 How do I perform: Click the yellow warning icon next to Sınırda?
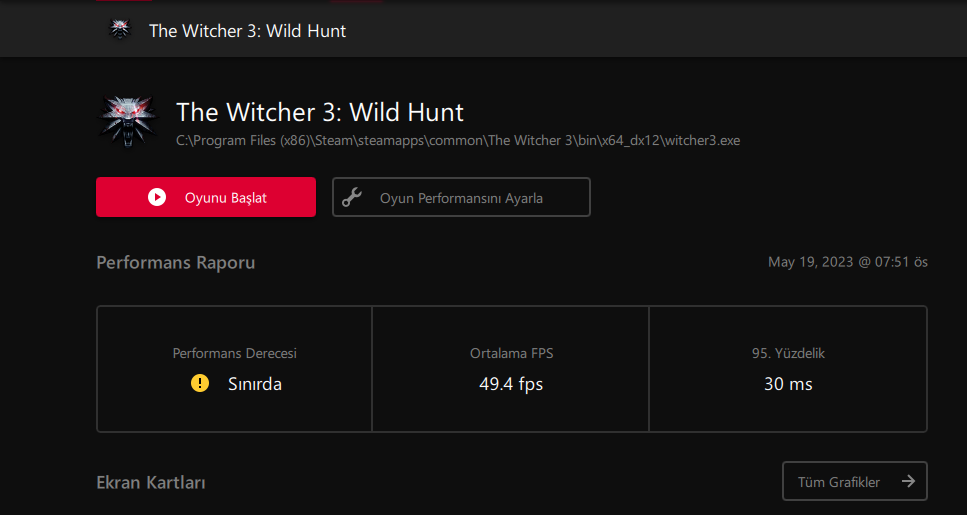click(200, 384)
